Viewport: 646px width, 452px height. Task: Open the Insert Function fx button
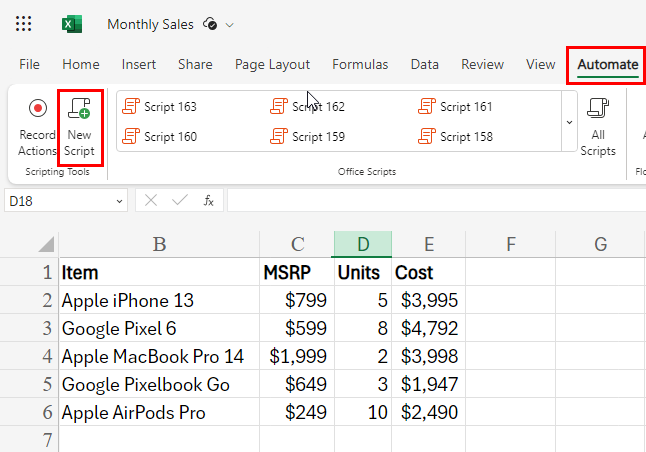point(209,201)
